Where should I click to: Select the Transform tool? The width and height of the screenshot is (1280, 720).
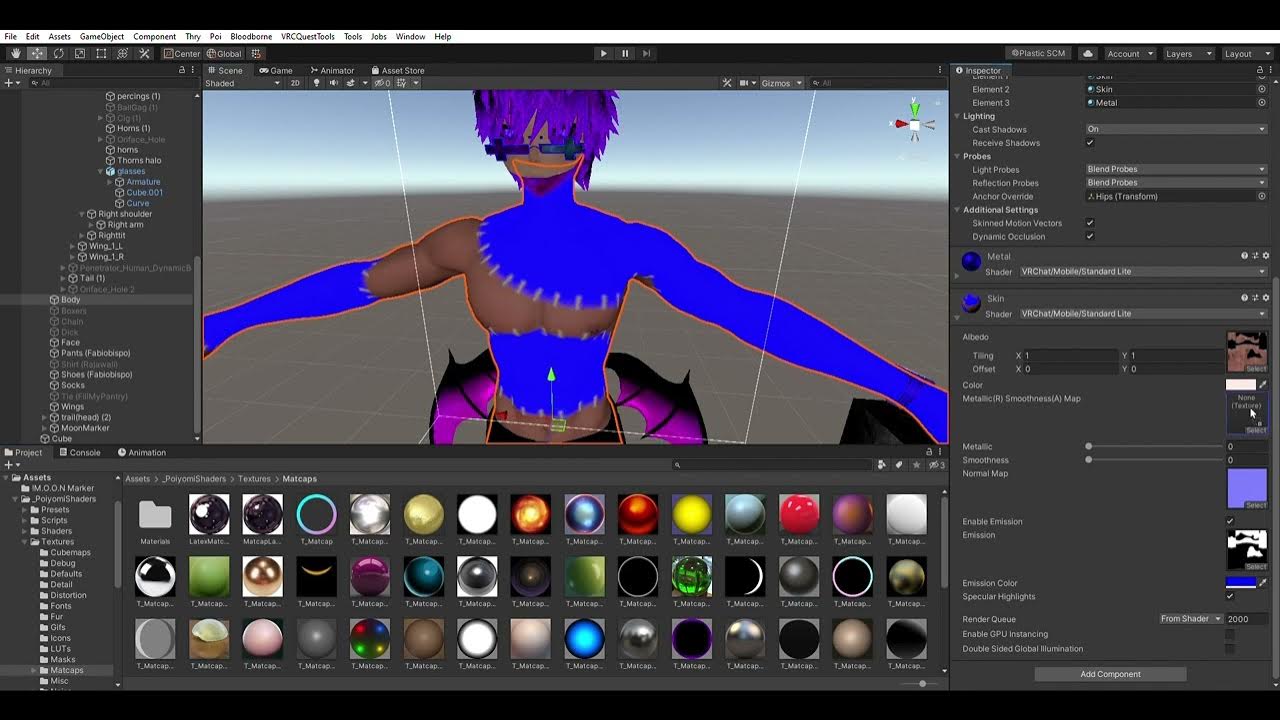click(x=123, y=53)
